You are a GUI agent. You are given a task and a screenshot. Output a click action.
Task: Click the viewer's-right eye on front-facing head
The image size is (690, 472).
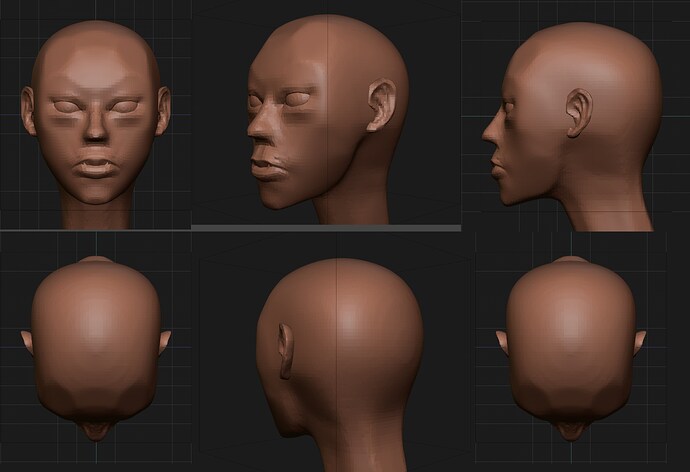coord(125,106)
